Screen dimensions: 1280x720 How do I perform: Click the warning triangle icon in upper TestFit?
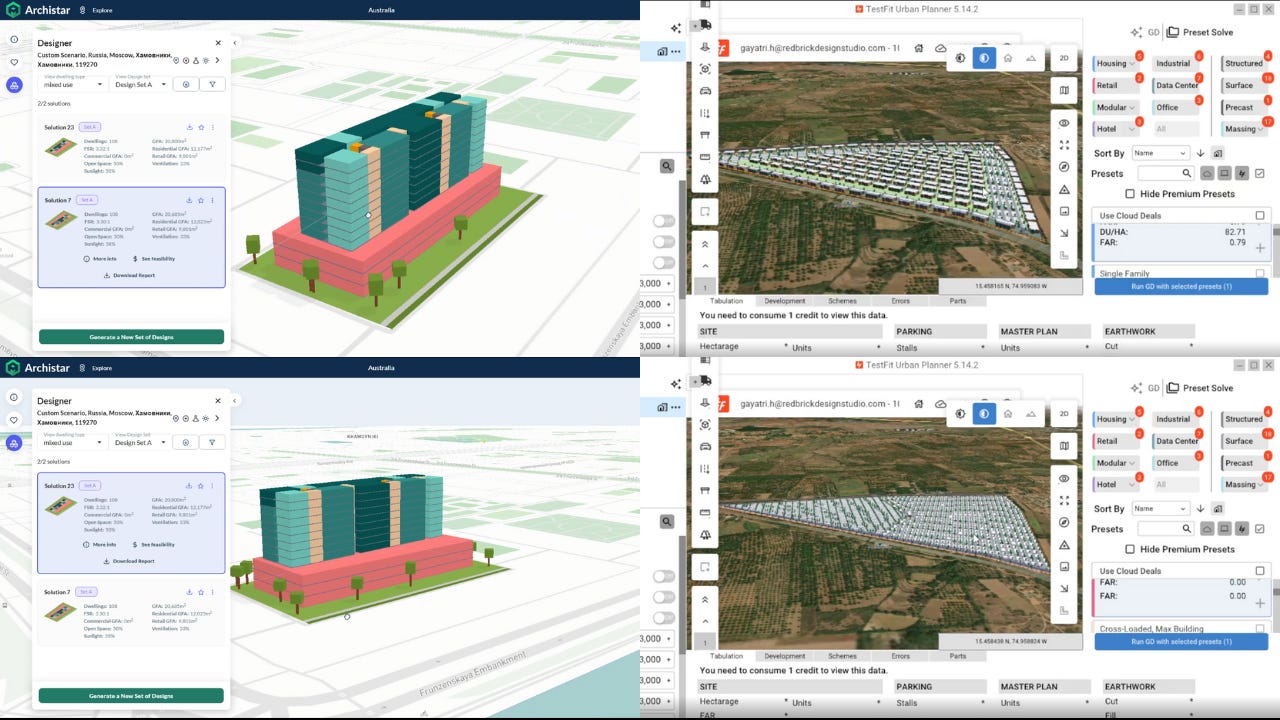tap(1064, 190)
